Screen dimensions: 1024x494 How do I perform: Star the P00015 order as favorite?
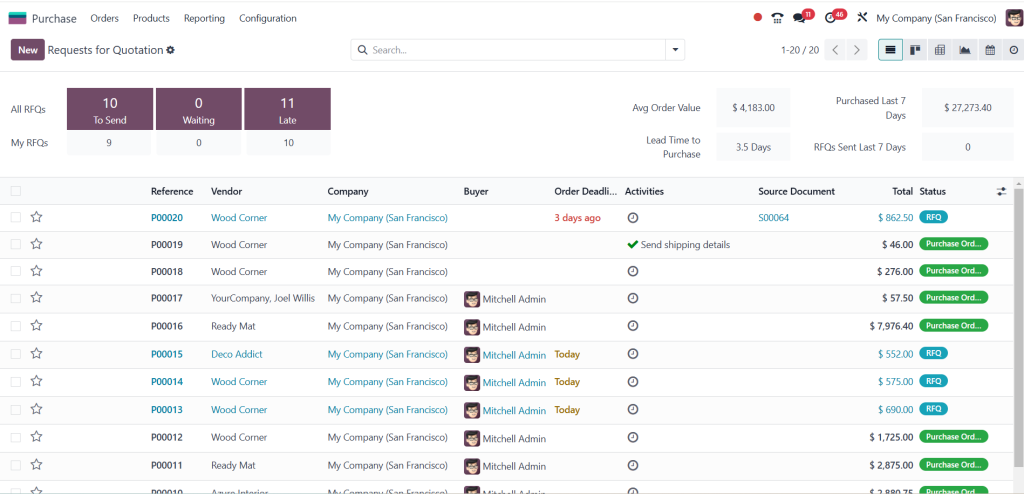pyautogui.click(x=37, y=354)
